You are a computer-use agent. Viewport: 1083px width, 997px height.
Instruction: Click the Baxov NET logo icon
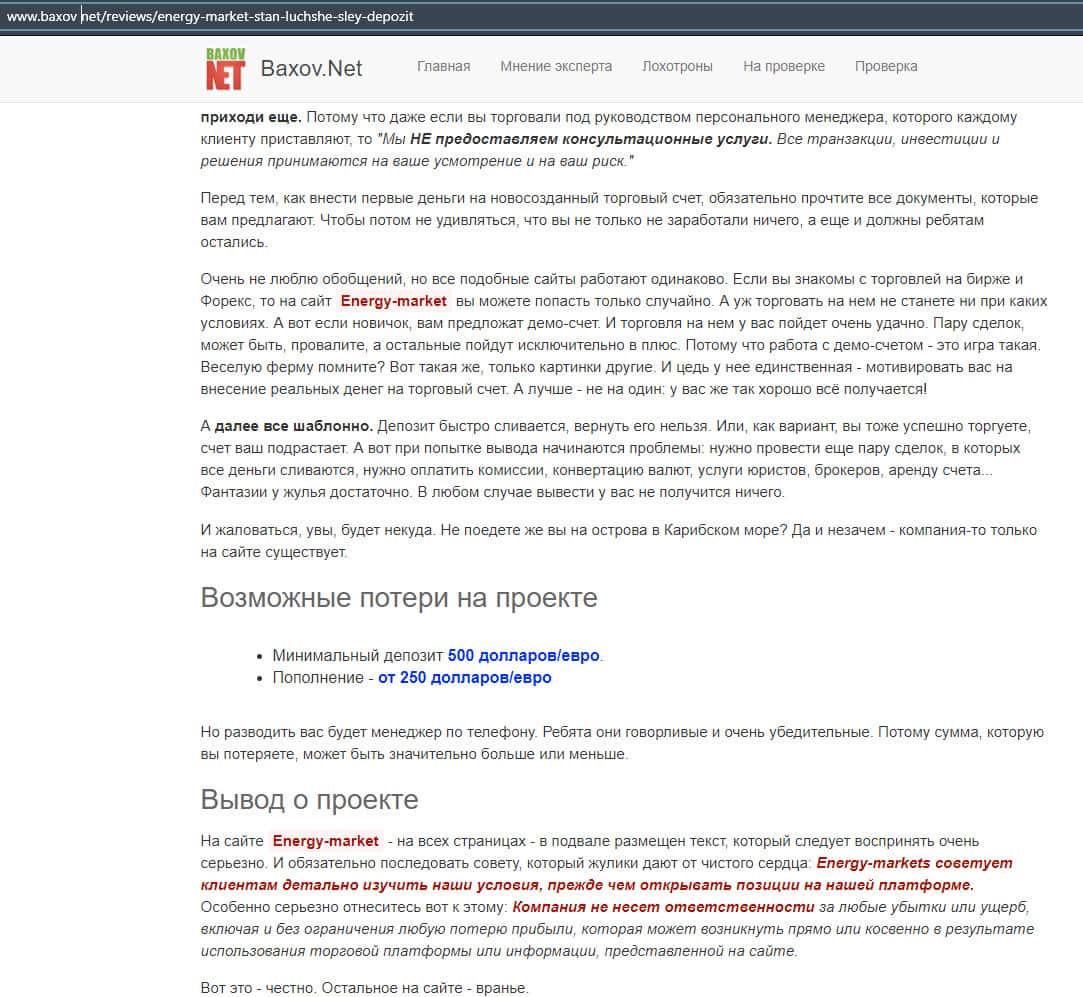point(225,68)
